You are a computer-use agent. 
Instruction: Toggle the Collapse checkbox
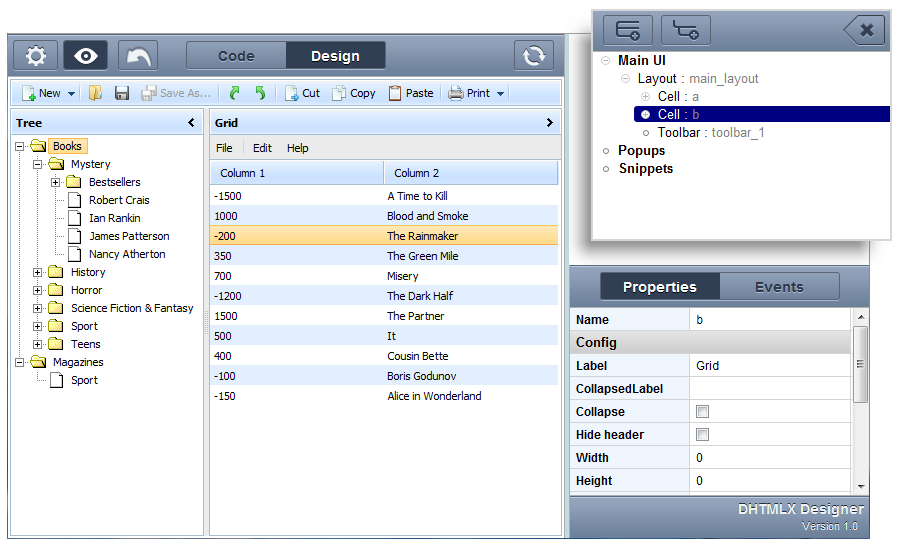(x=702, y=412)
